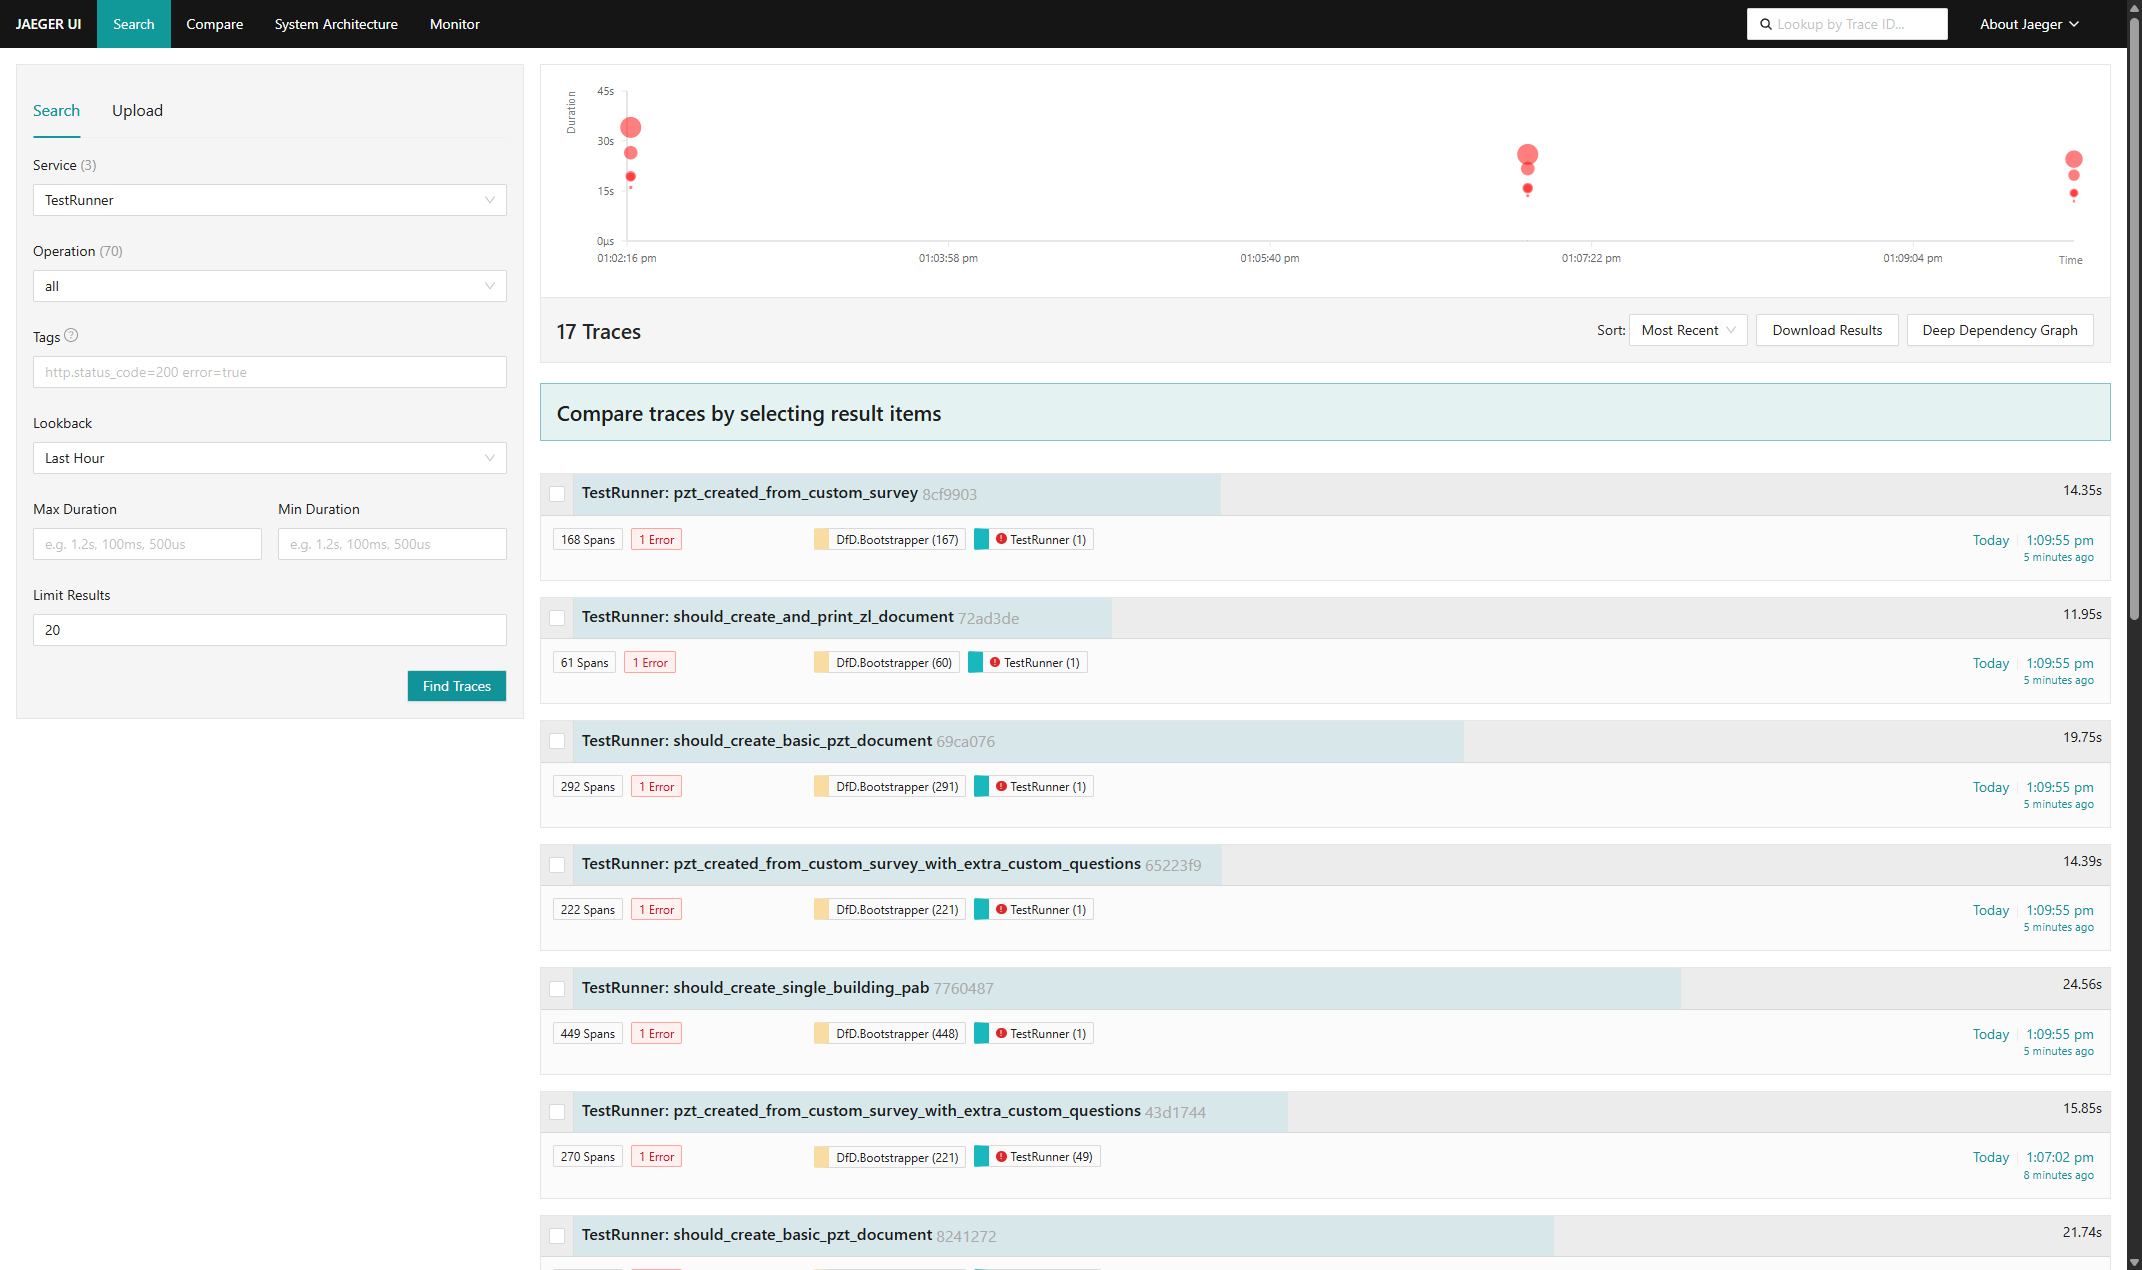
Task: Expand the About Jaeger menu
Action: tap(2029, 24)
